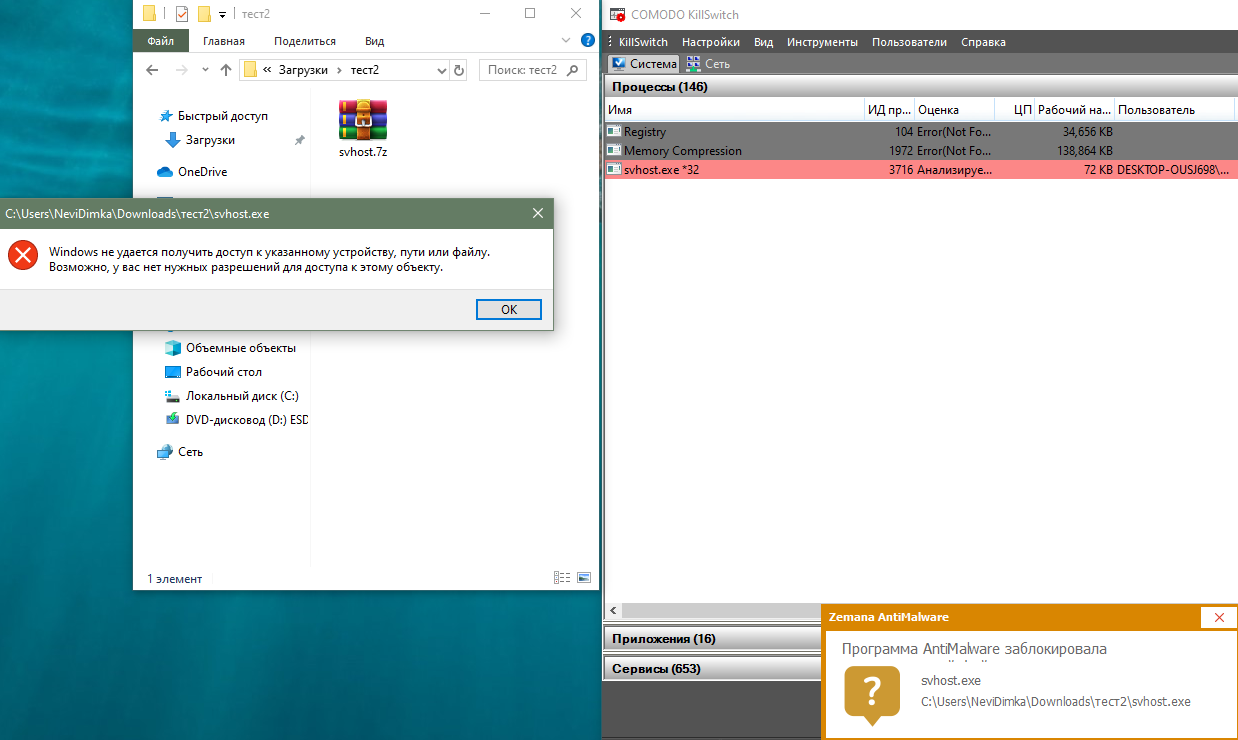
Task: Open the quick access toolbar customize dropdown
Action: pos(222,15)
